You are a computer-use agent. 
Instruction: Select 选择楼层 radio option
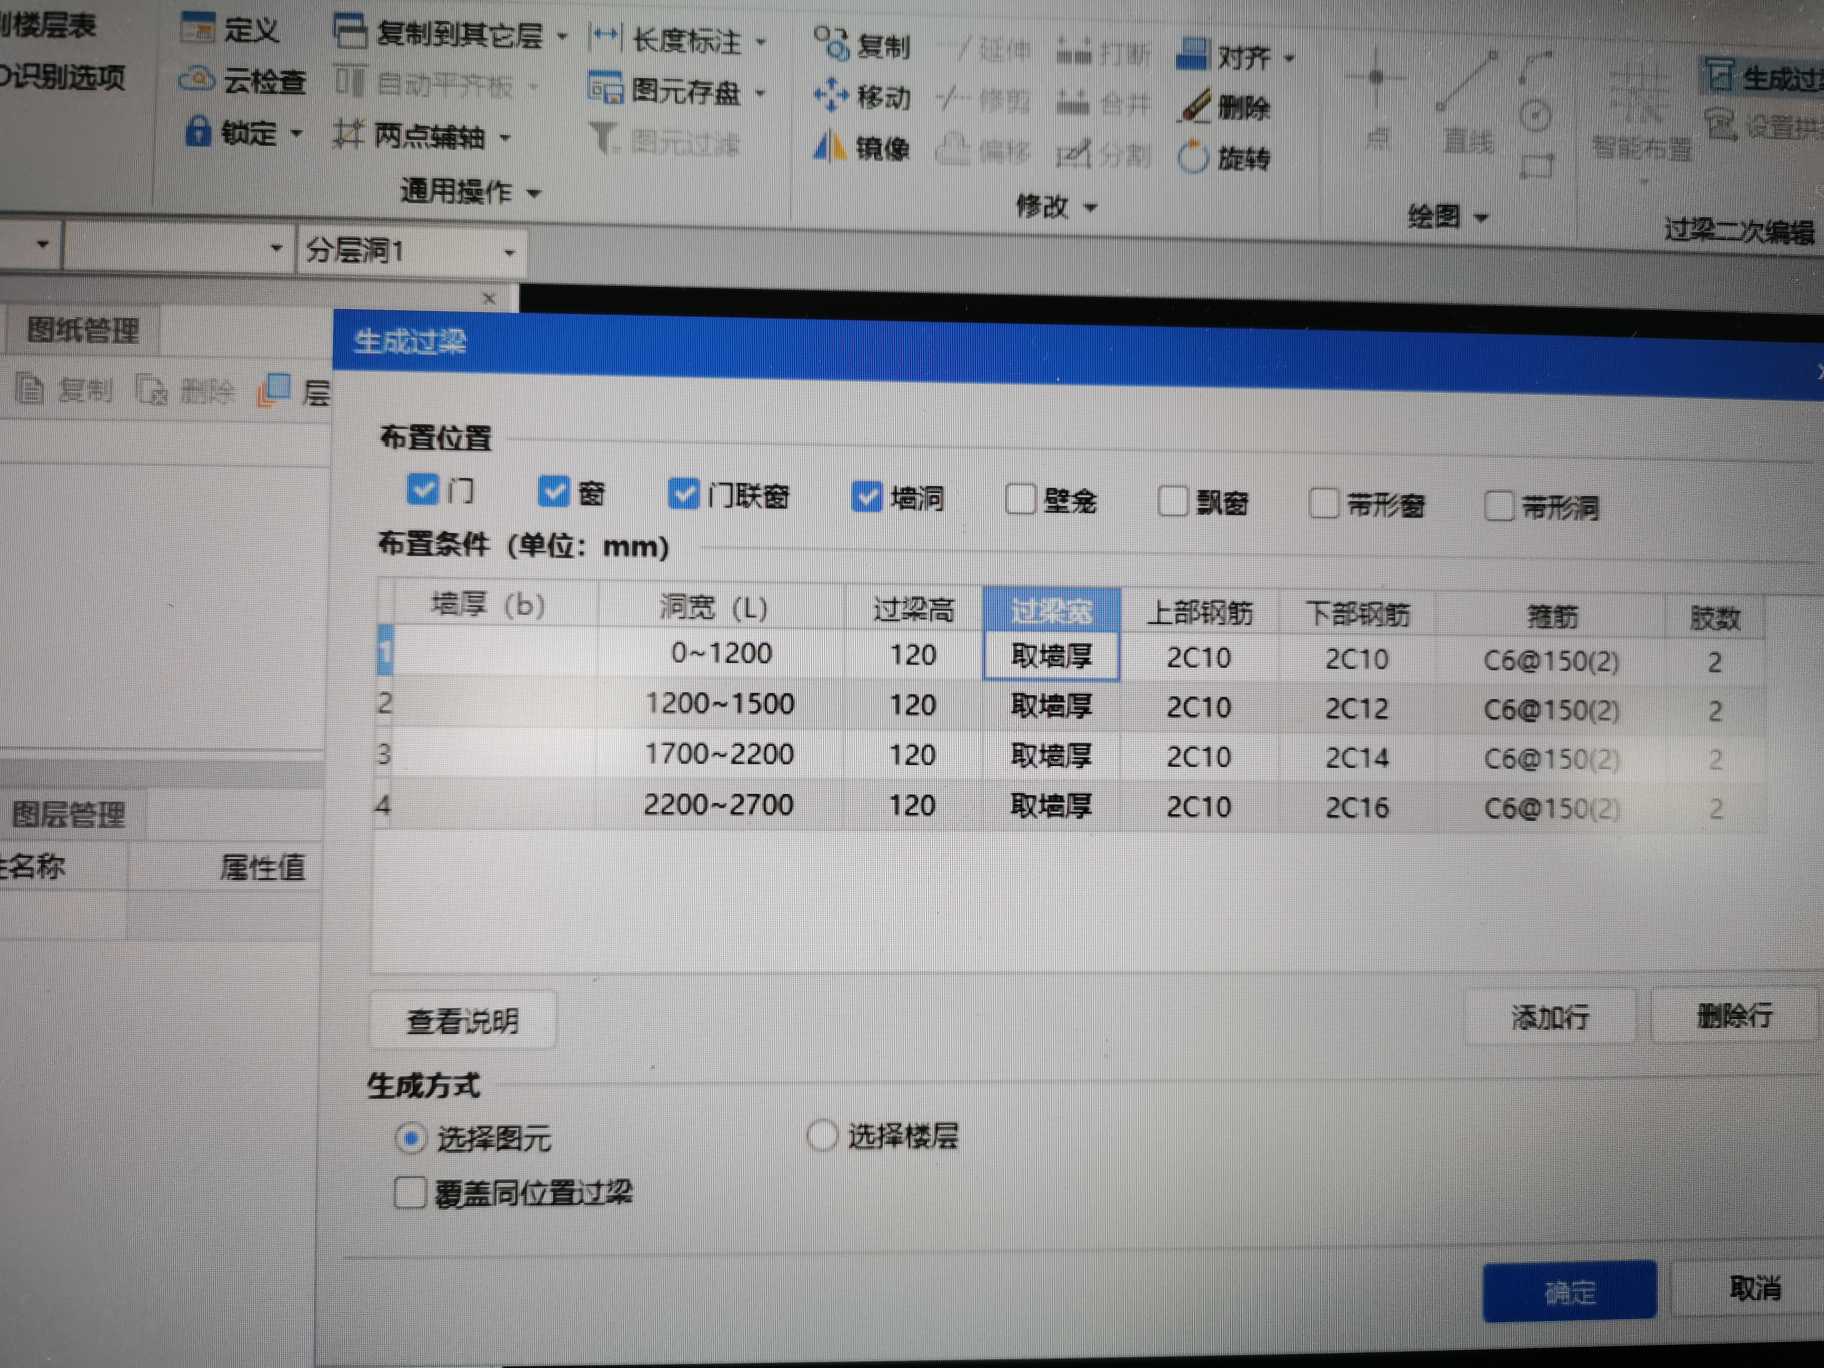tap(821, 1136)
